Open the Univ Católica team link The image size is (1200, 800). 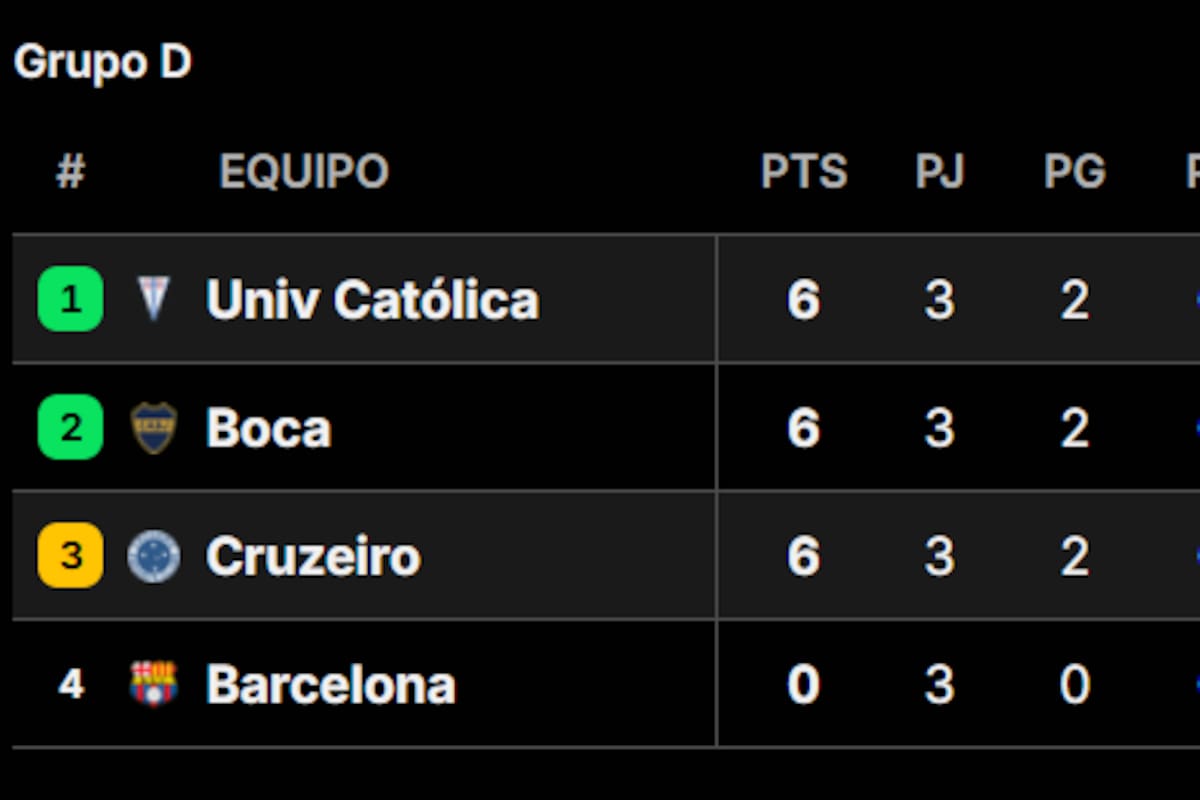[x=372, y=299]
